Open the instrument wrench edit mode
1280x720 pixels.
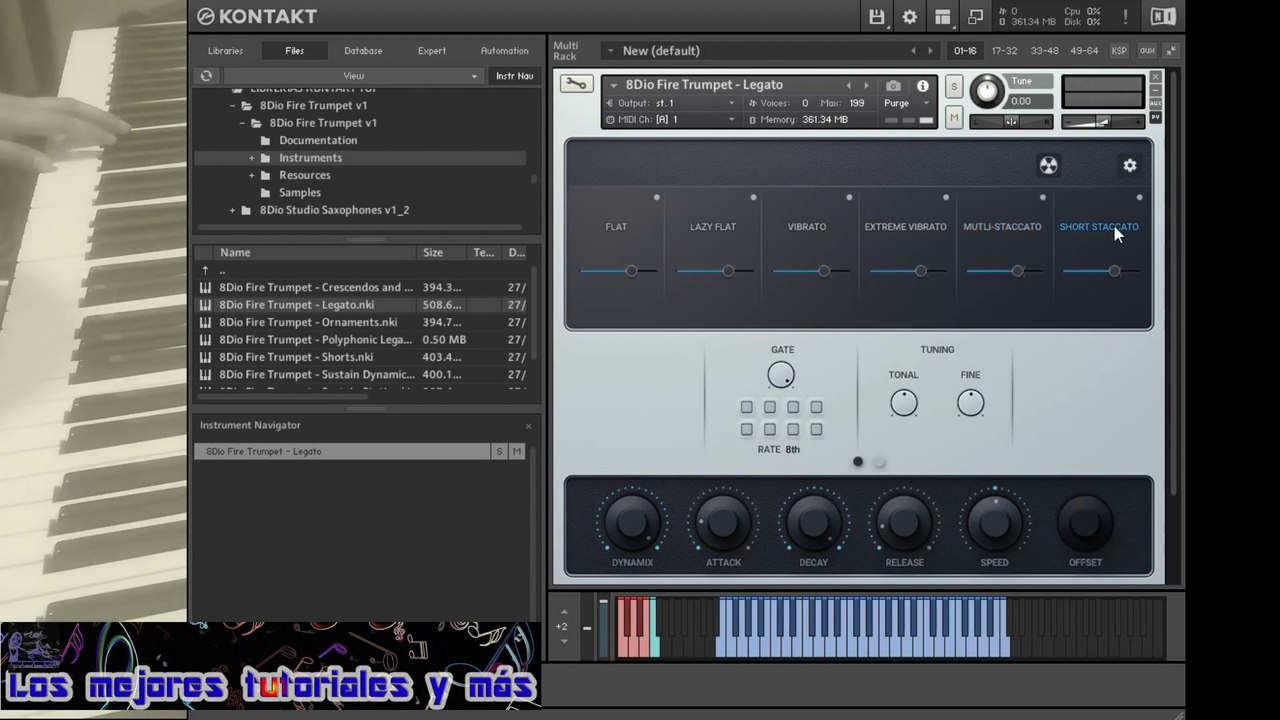click(x=576, y=85)
